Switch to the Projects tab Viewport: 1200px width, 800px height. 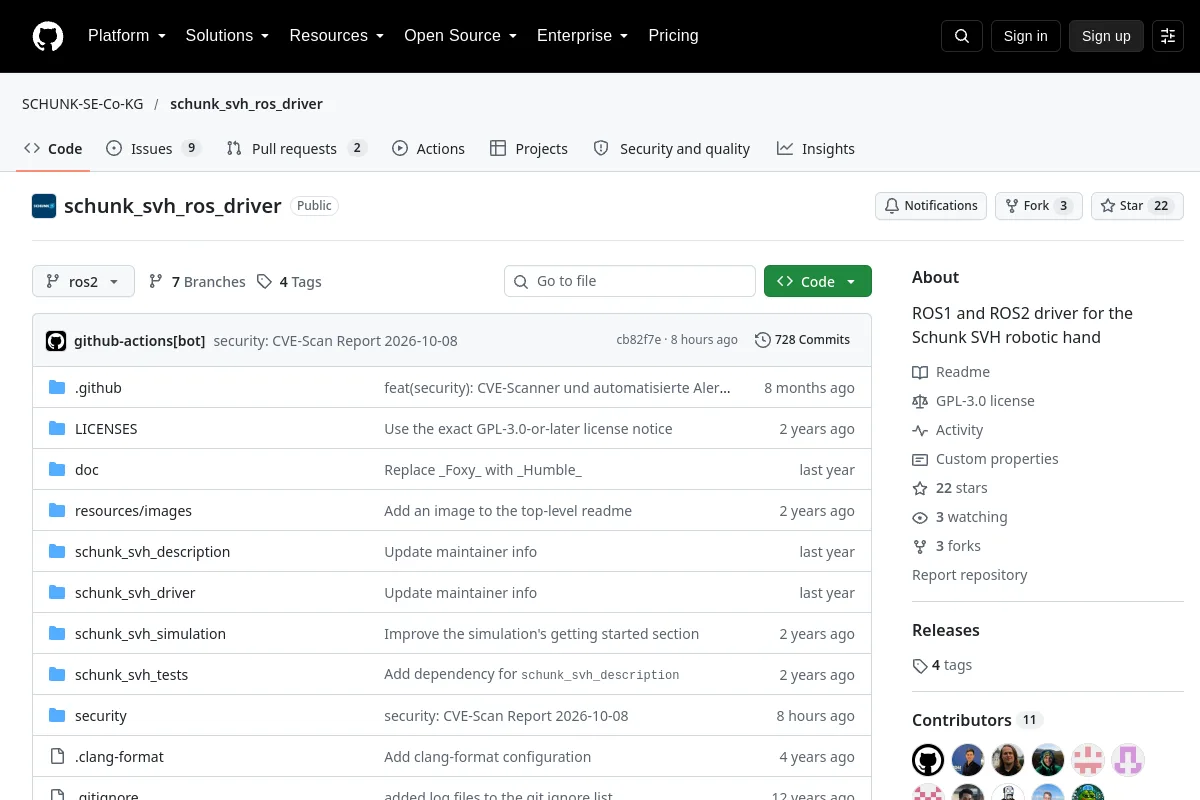pyautogui.click(x=529, y=149)
